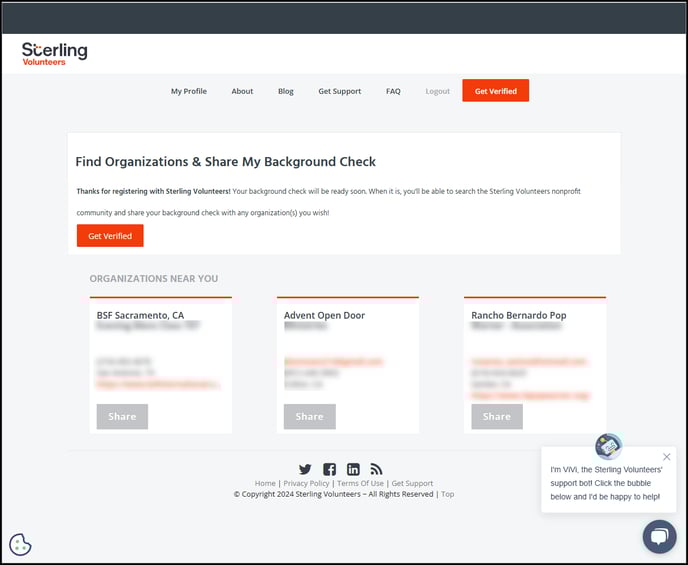This screenshot has height=565, width=688.
Task: Open the FAQ menu item
Action: click(x=393, y=91)
